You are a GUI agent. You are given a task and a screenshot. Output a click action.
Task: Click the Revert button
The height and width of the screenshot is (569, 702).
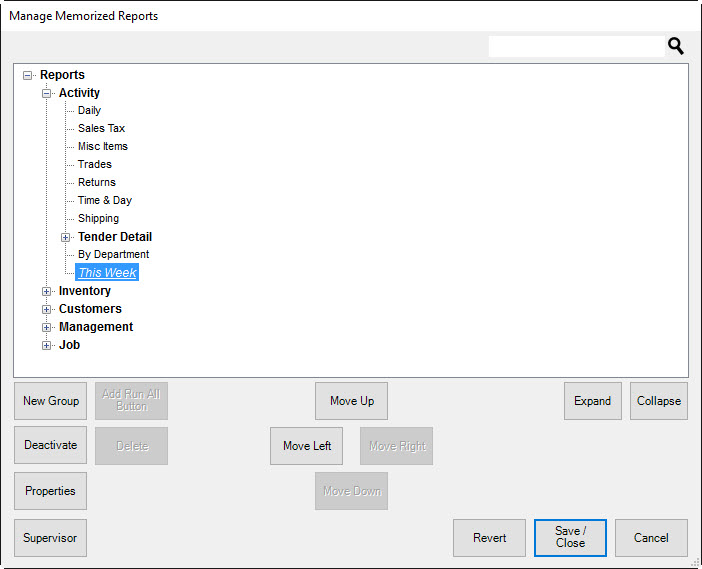tap(489, 537)
